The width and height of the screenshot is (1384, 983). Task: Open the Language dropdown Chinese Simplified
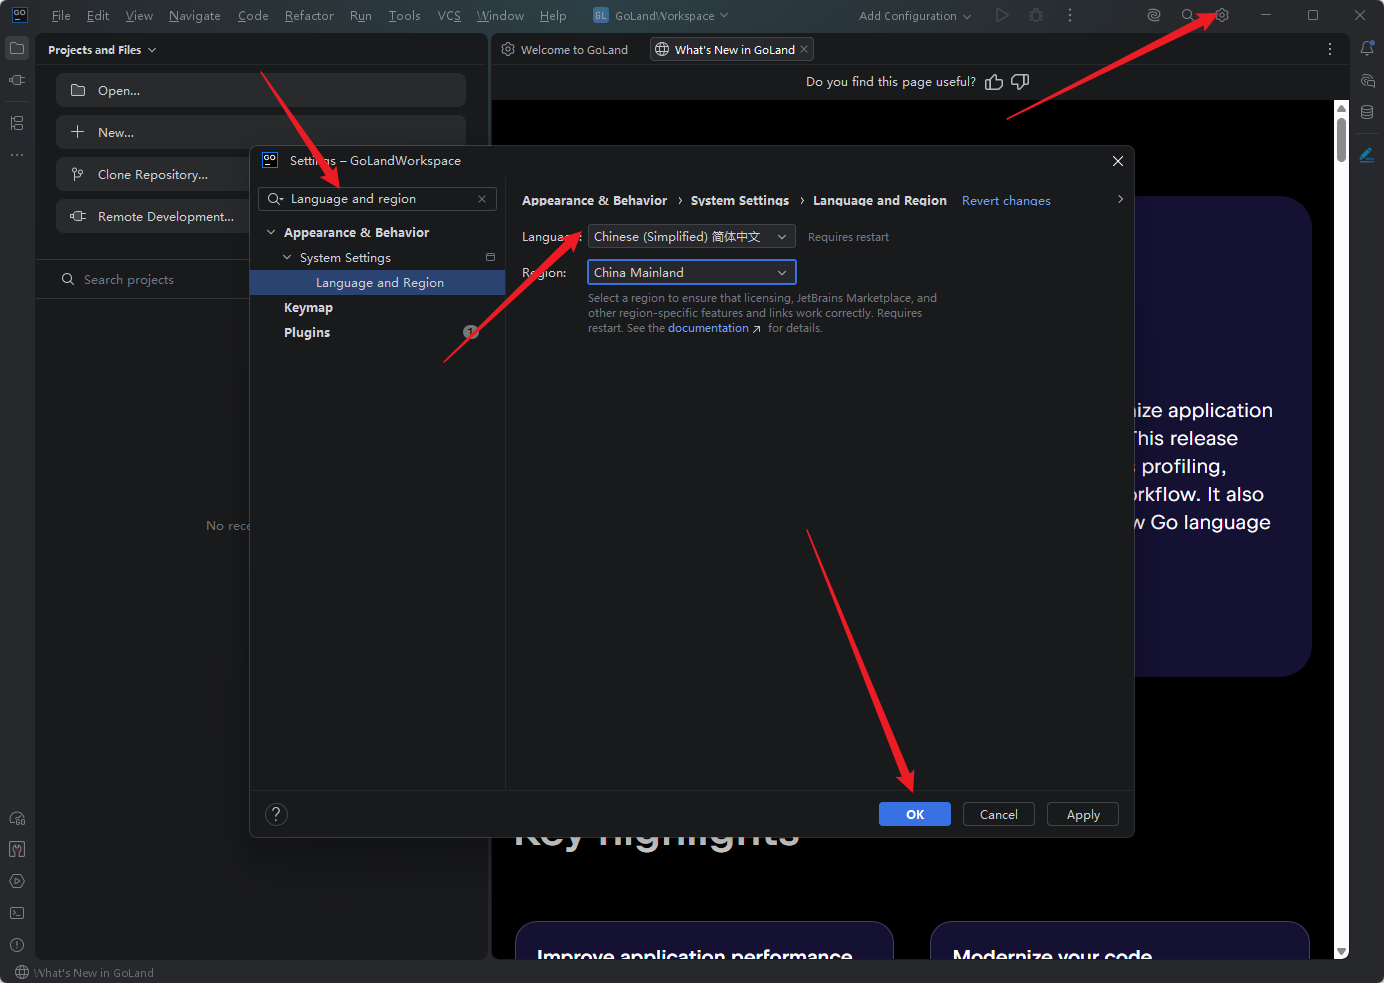point(692,237)
